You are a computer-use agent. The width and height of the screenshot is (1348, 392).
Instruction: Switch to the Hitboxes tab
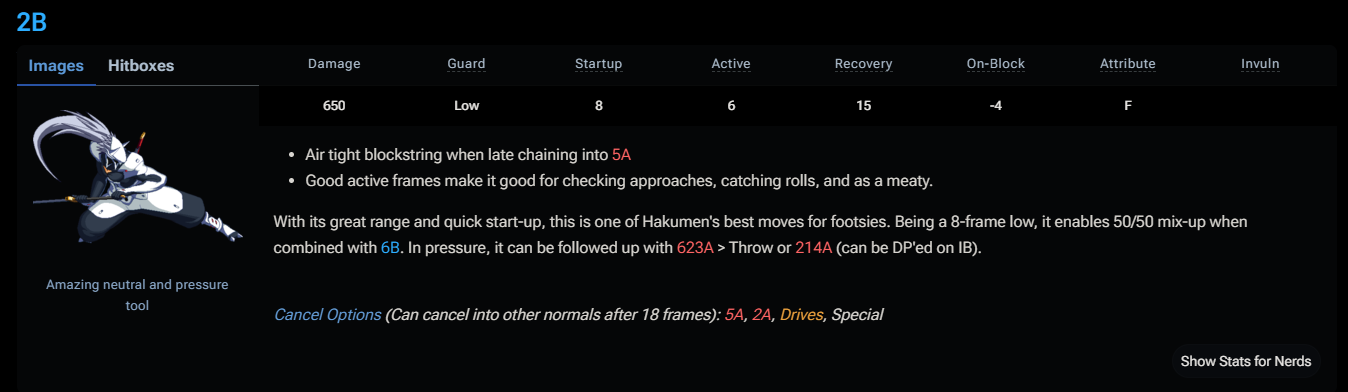pos(141,66)
